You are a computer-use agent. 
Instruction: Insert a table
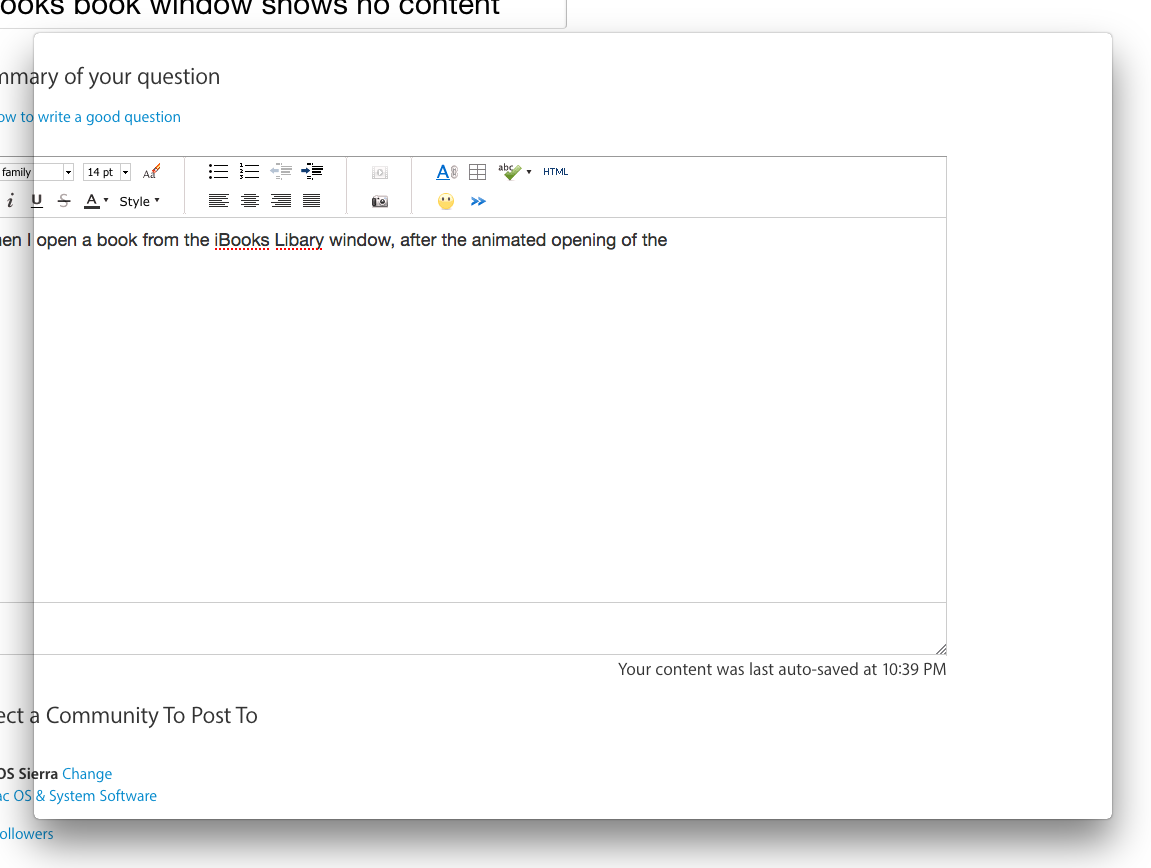(x=477, y=172)
